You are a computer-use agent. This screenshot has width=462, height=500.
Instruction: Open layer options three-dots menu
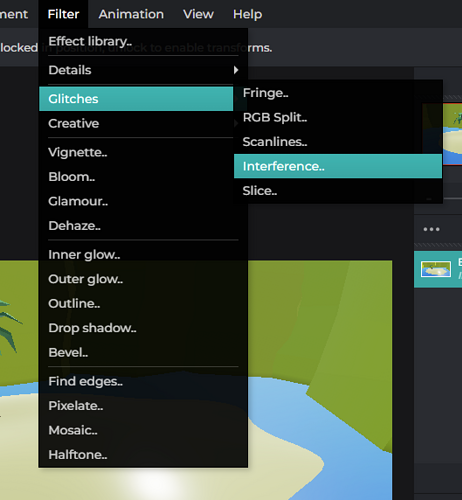click(431, 229)
